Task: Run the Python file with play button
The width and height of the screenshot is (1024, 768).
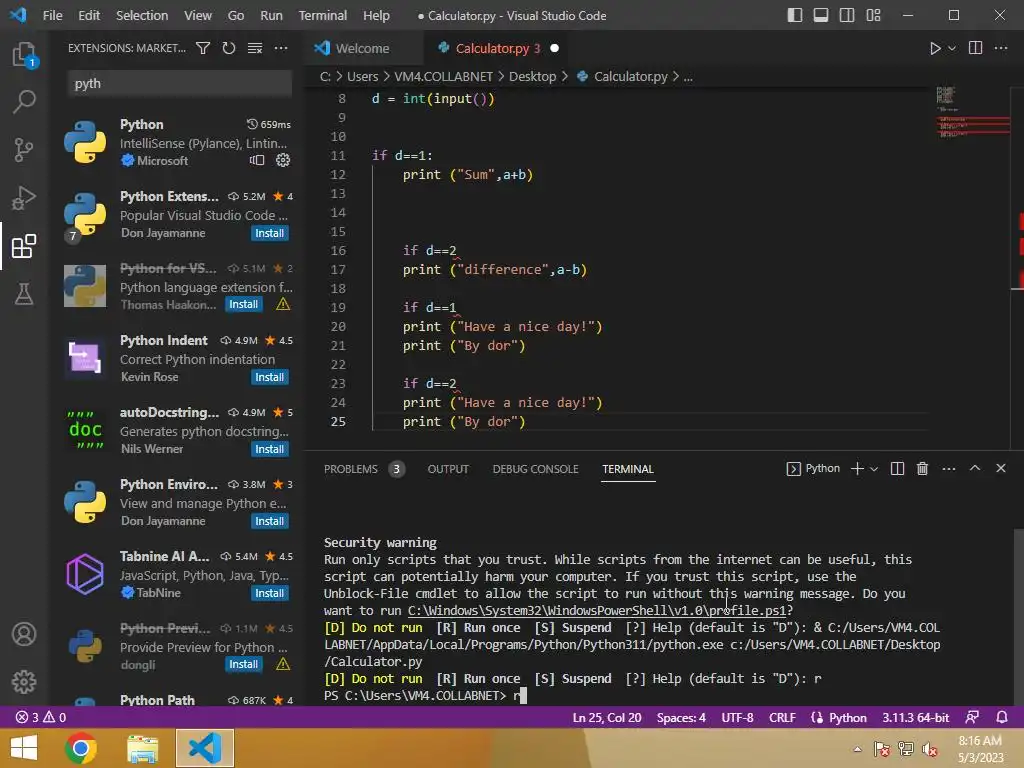Action: pos(935,48)
